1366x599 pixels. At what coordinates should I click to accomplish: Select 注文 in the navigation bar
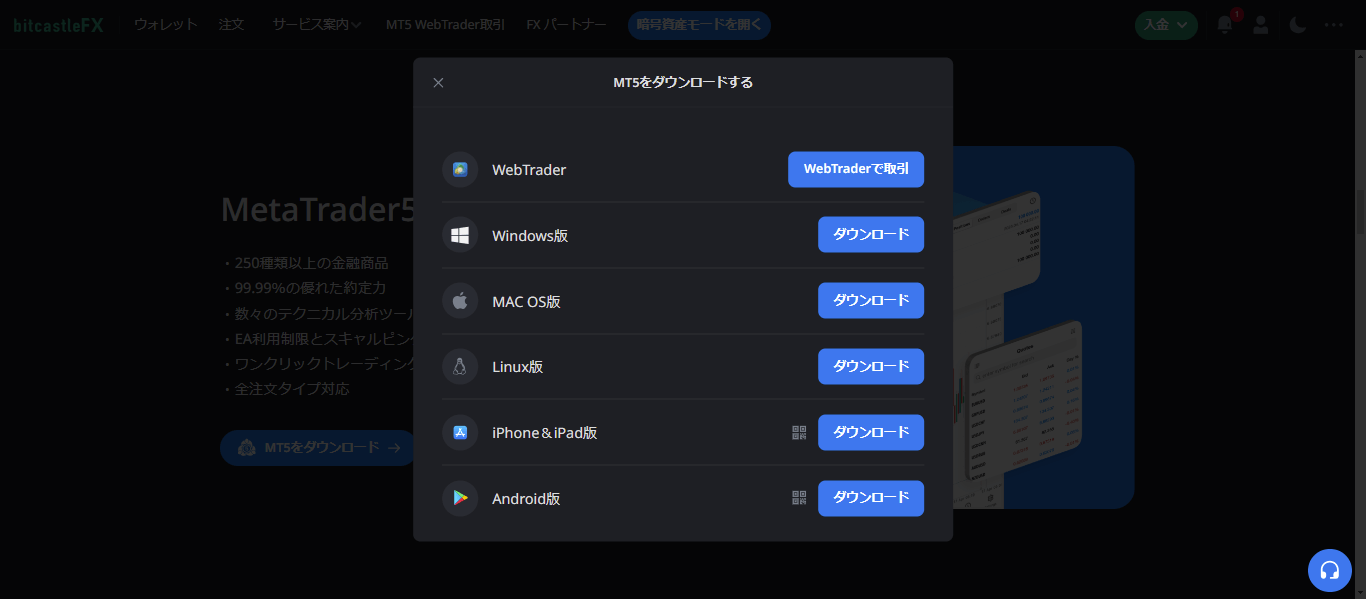click(x=231, y=24)
